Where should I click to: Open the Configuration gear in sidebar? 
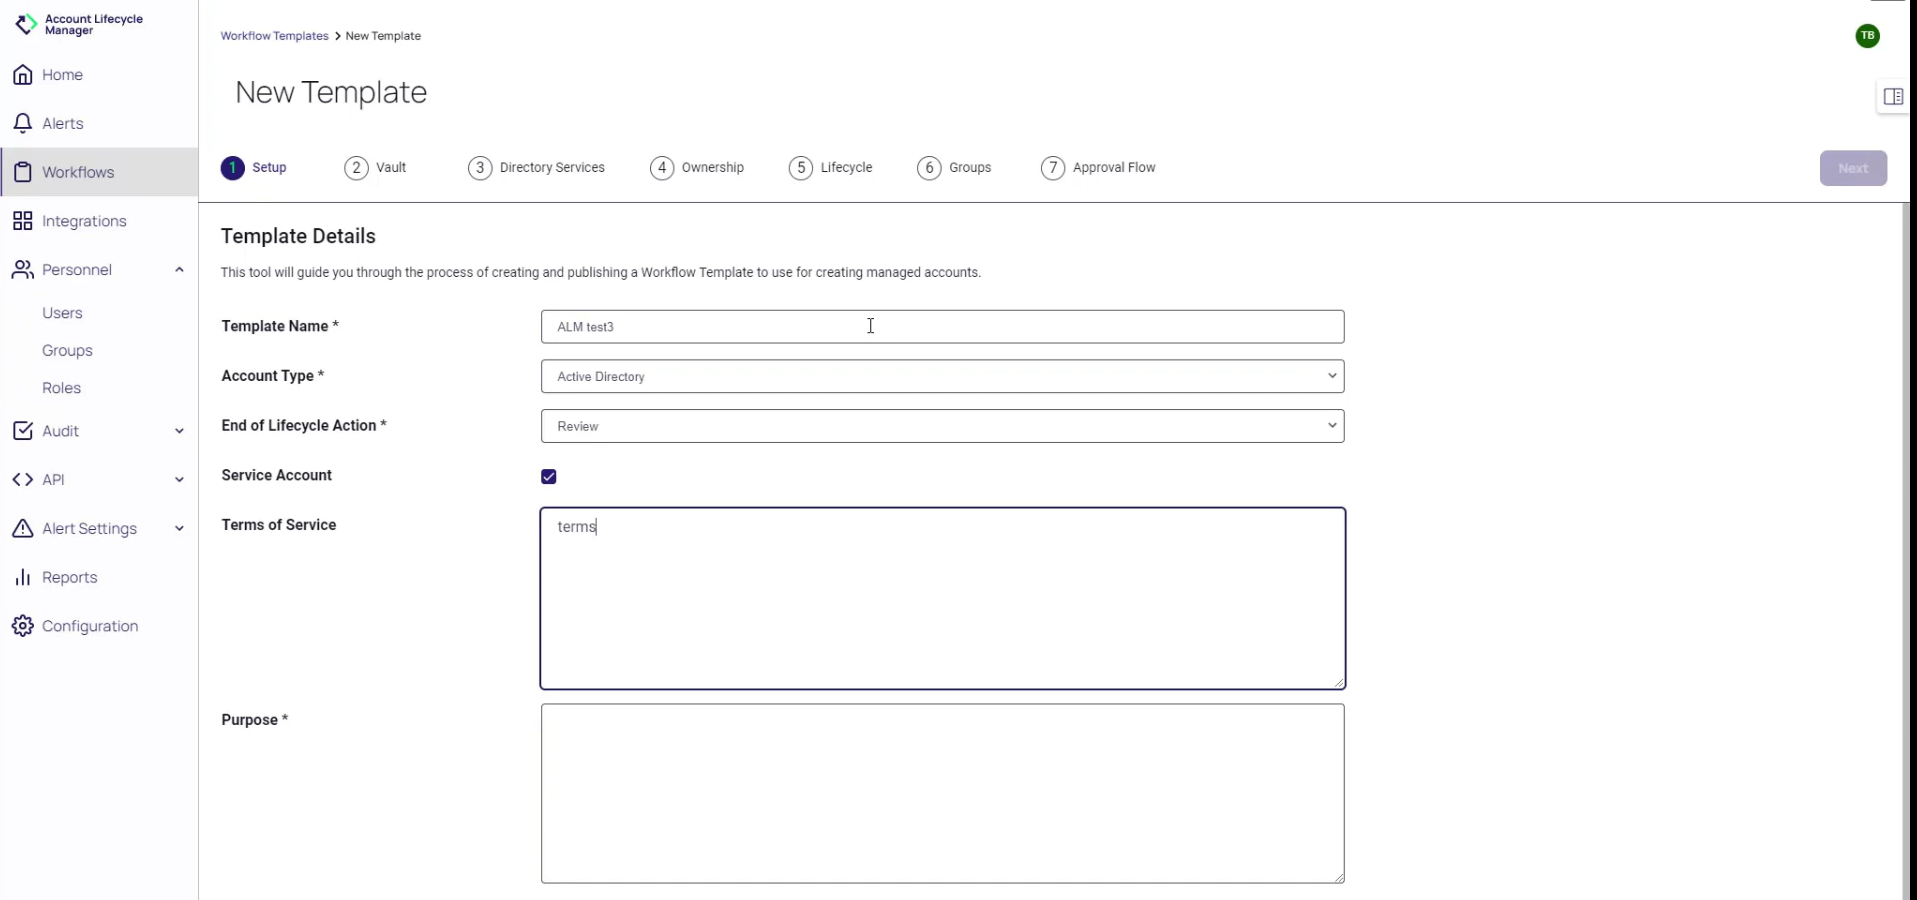[x=88, y=625]
